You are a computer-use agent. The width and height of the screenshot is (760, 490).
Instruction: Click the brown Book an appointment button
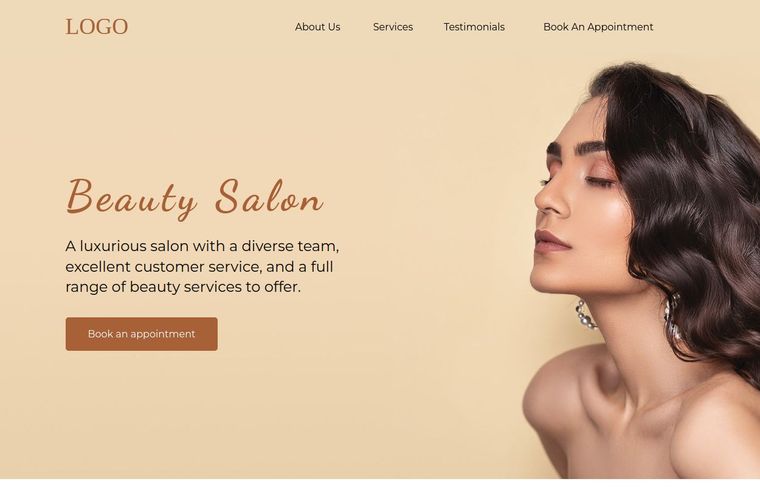coord(142,334)
